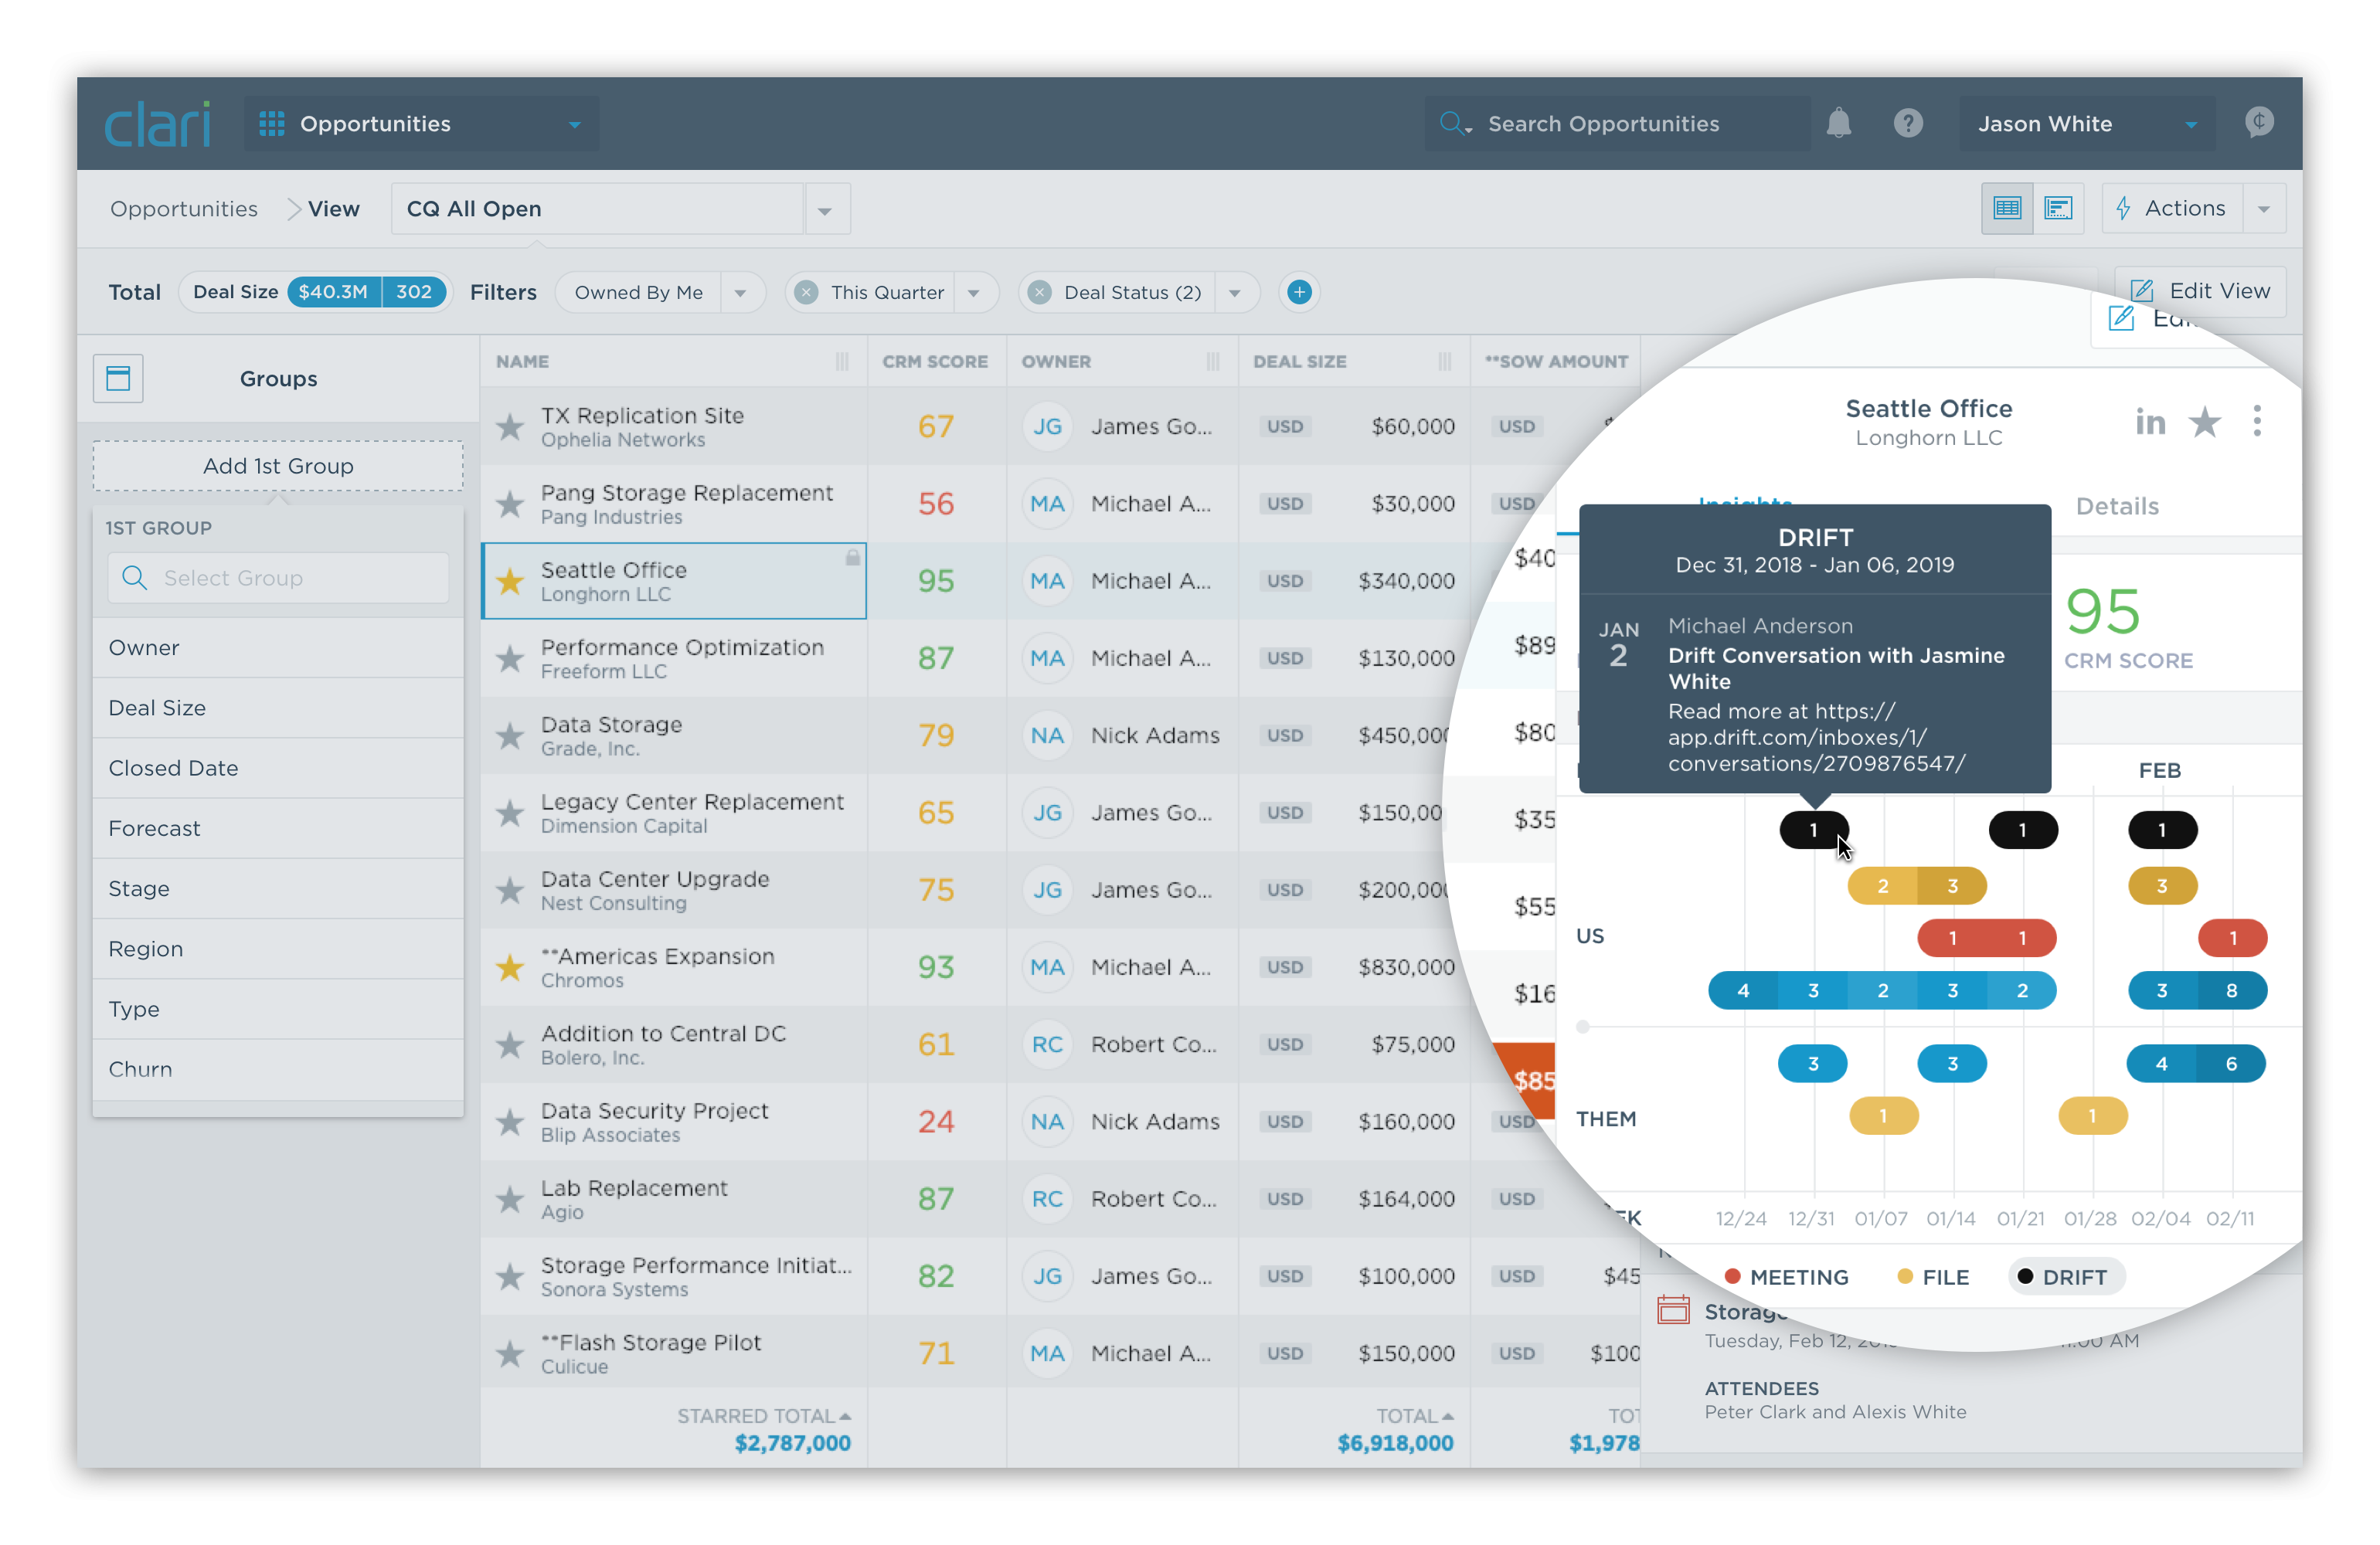Click black Drift marker under cursor
This screenshot has height=1545, width=2380.
1814,830
